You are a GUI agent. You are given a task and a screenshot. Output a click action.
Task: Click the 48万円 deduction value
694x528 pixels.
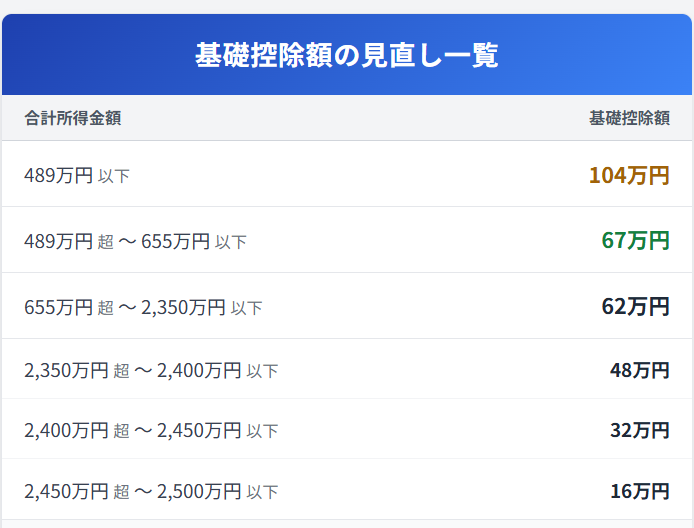point(639,371)
